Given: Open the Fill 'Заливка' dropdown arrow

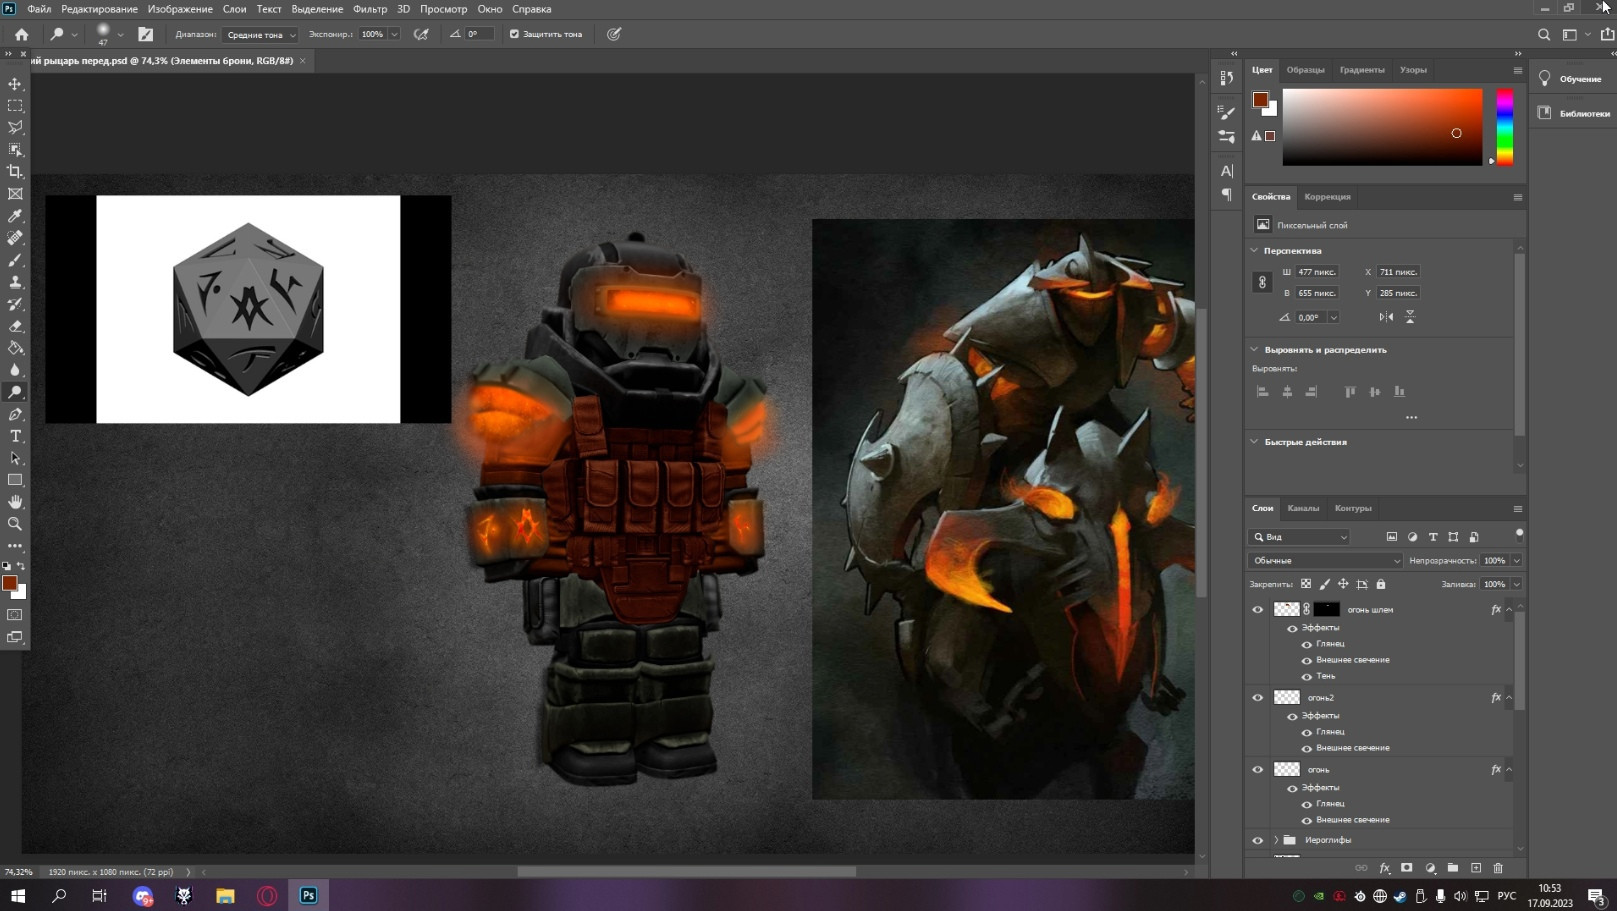Looking at the screenshot, I should coord(1517,584).
